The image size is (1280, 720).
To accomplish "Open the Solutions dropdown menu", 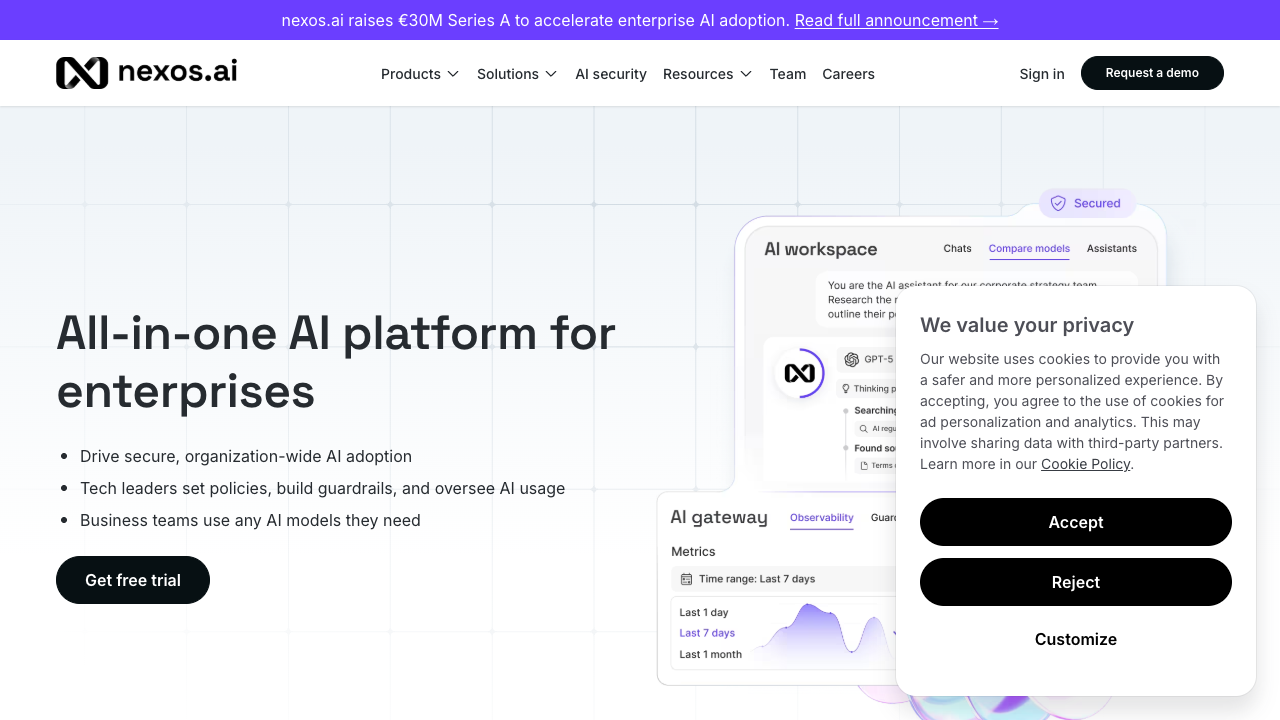I will coord(516,74).
